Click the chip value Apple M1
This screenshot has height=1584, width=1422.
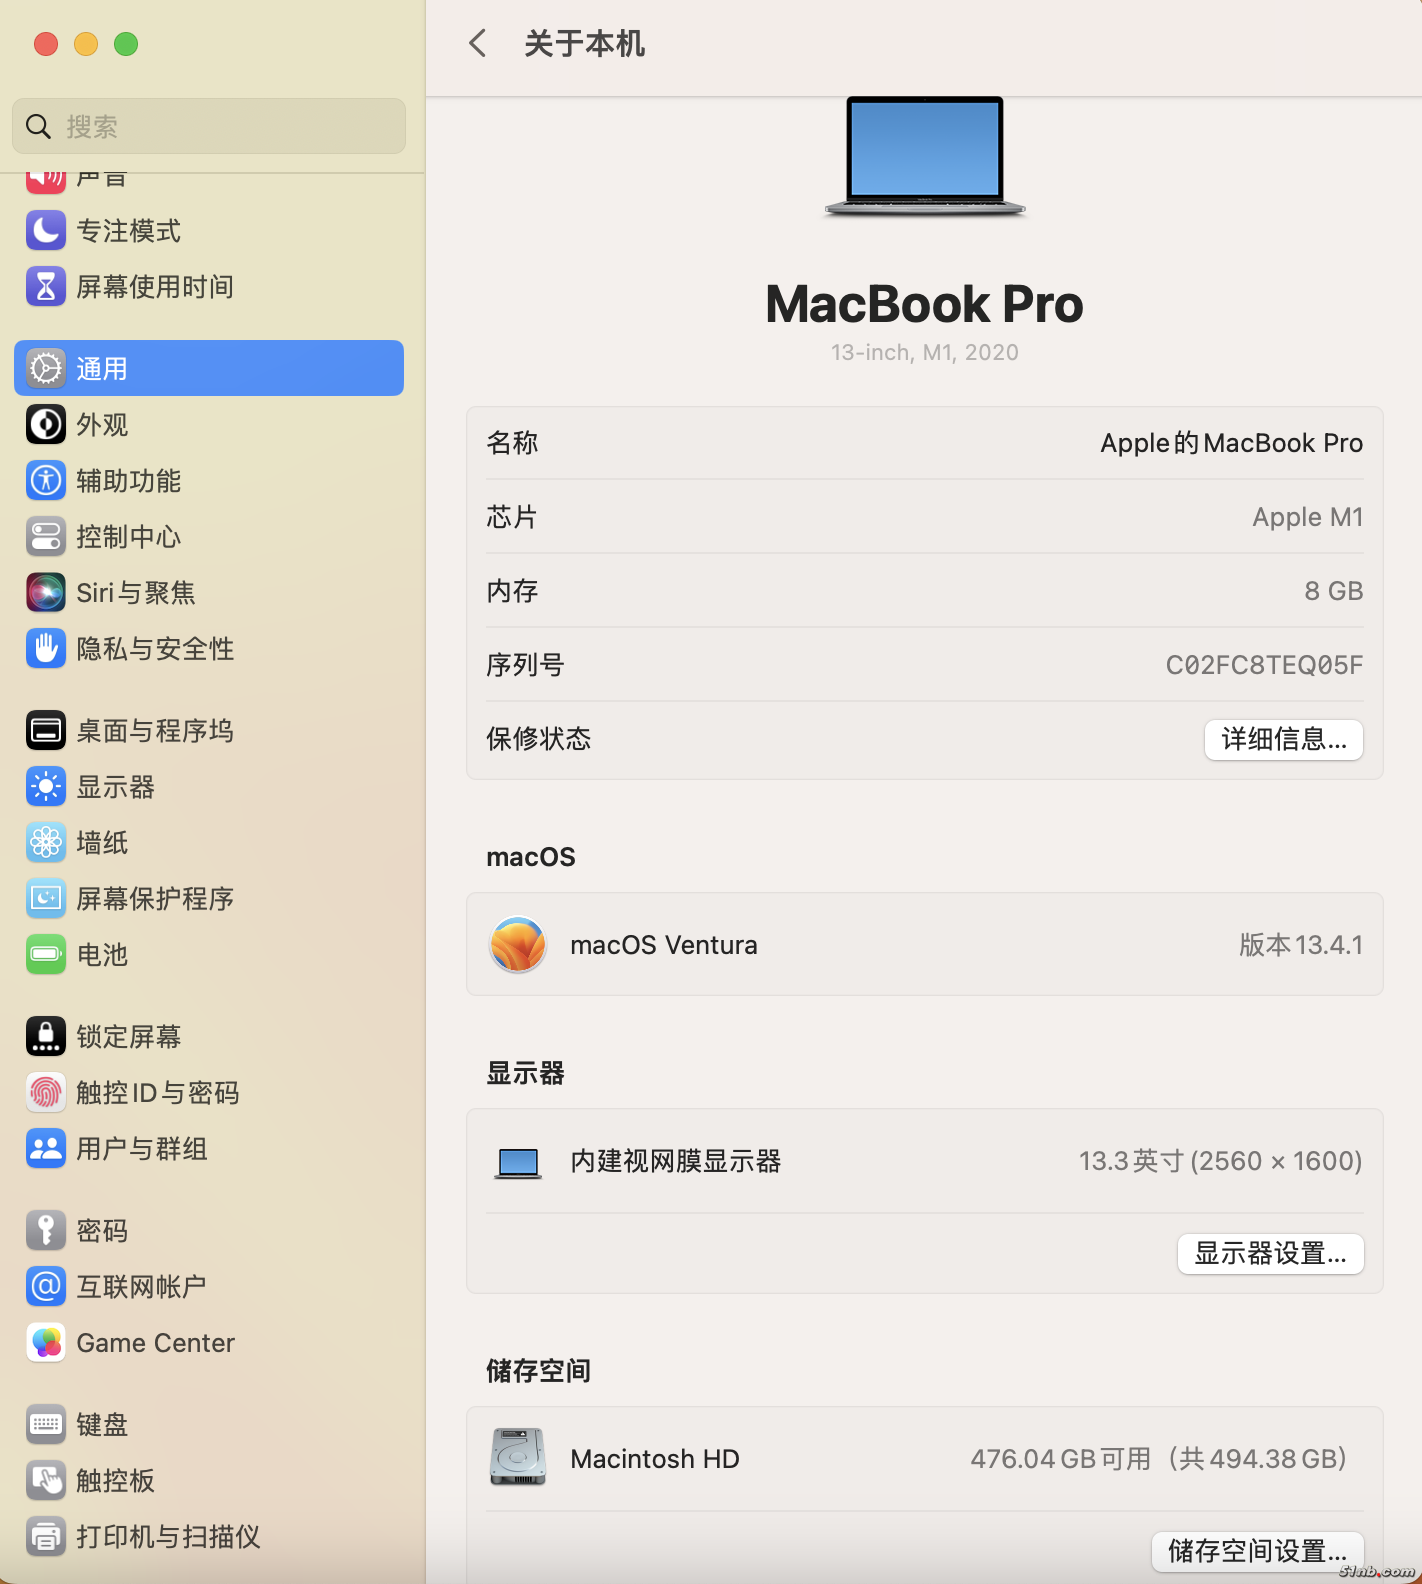click(x=1308, y=517)
